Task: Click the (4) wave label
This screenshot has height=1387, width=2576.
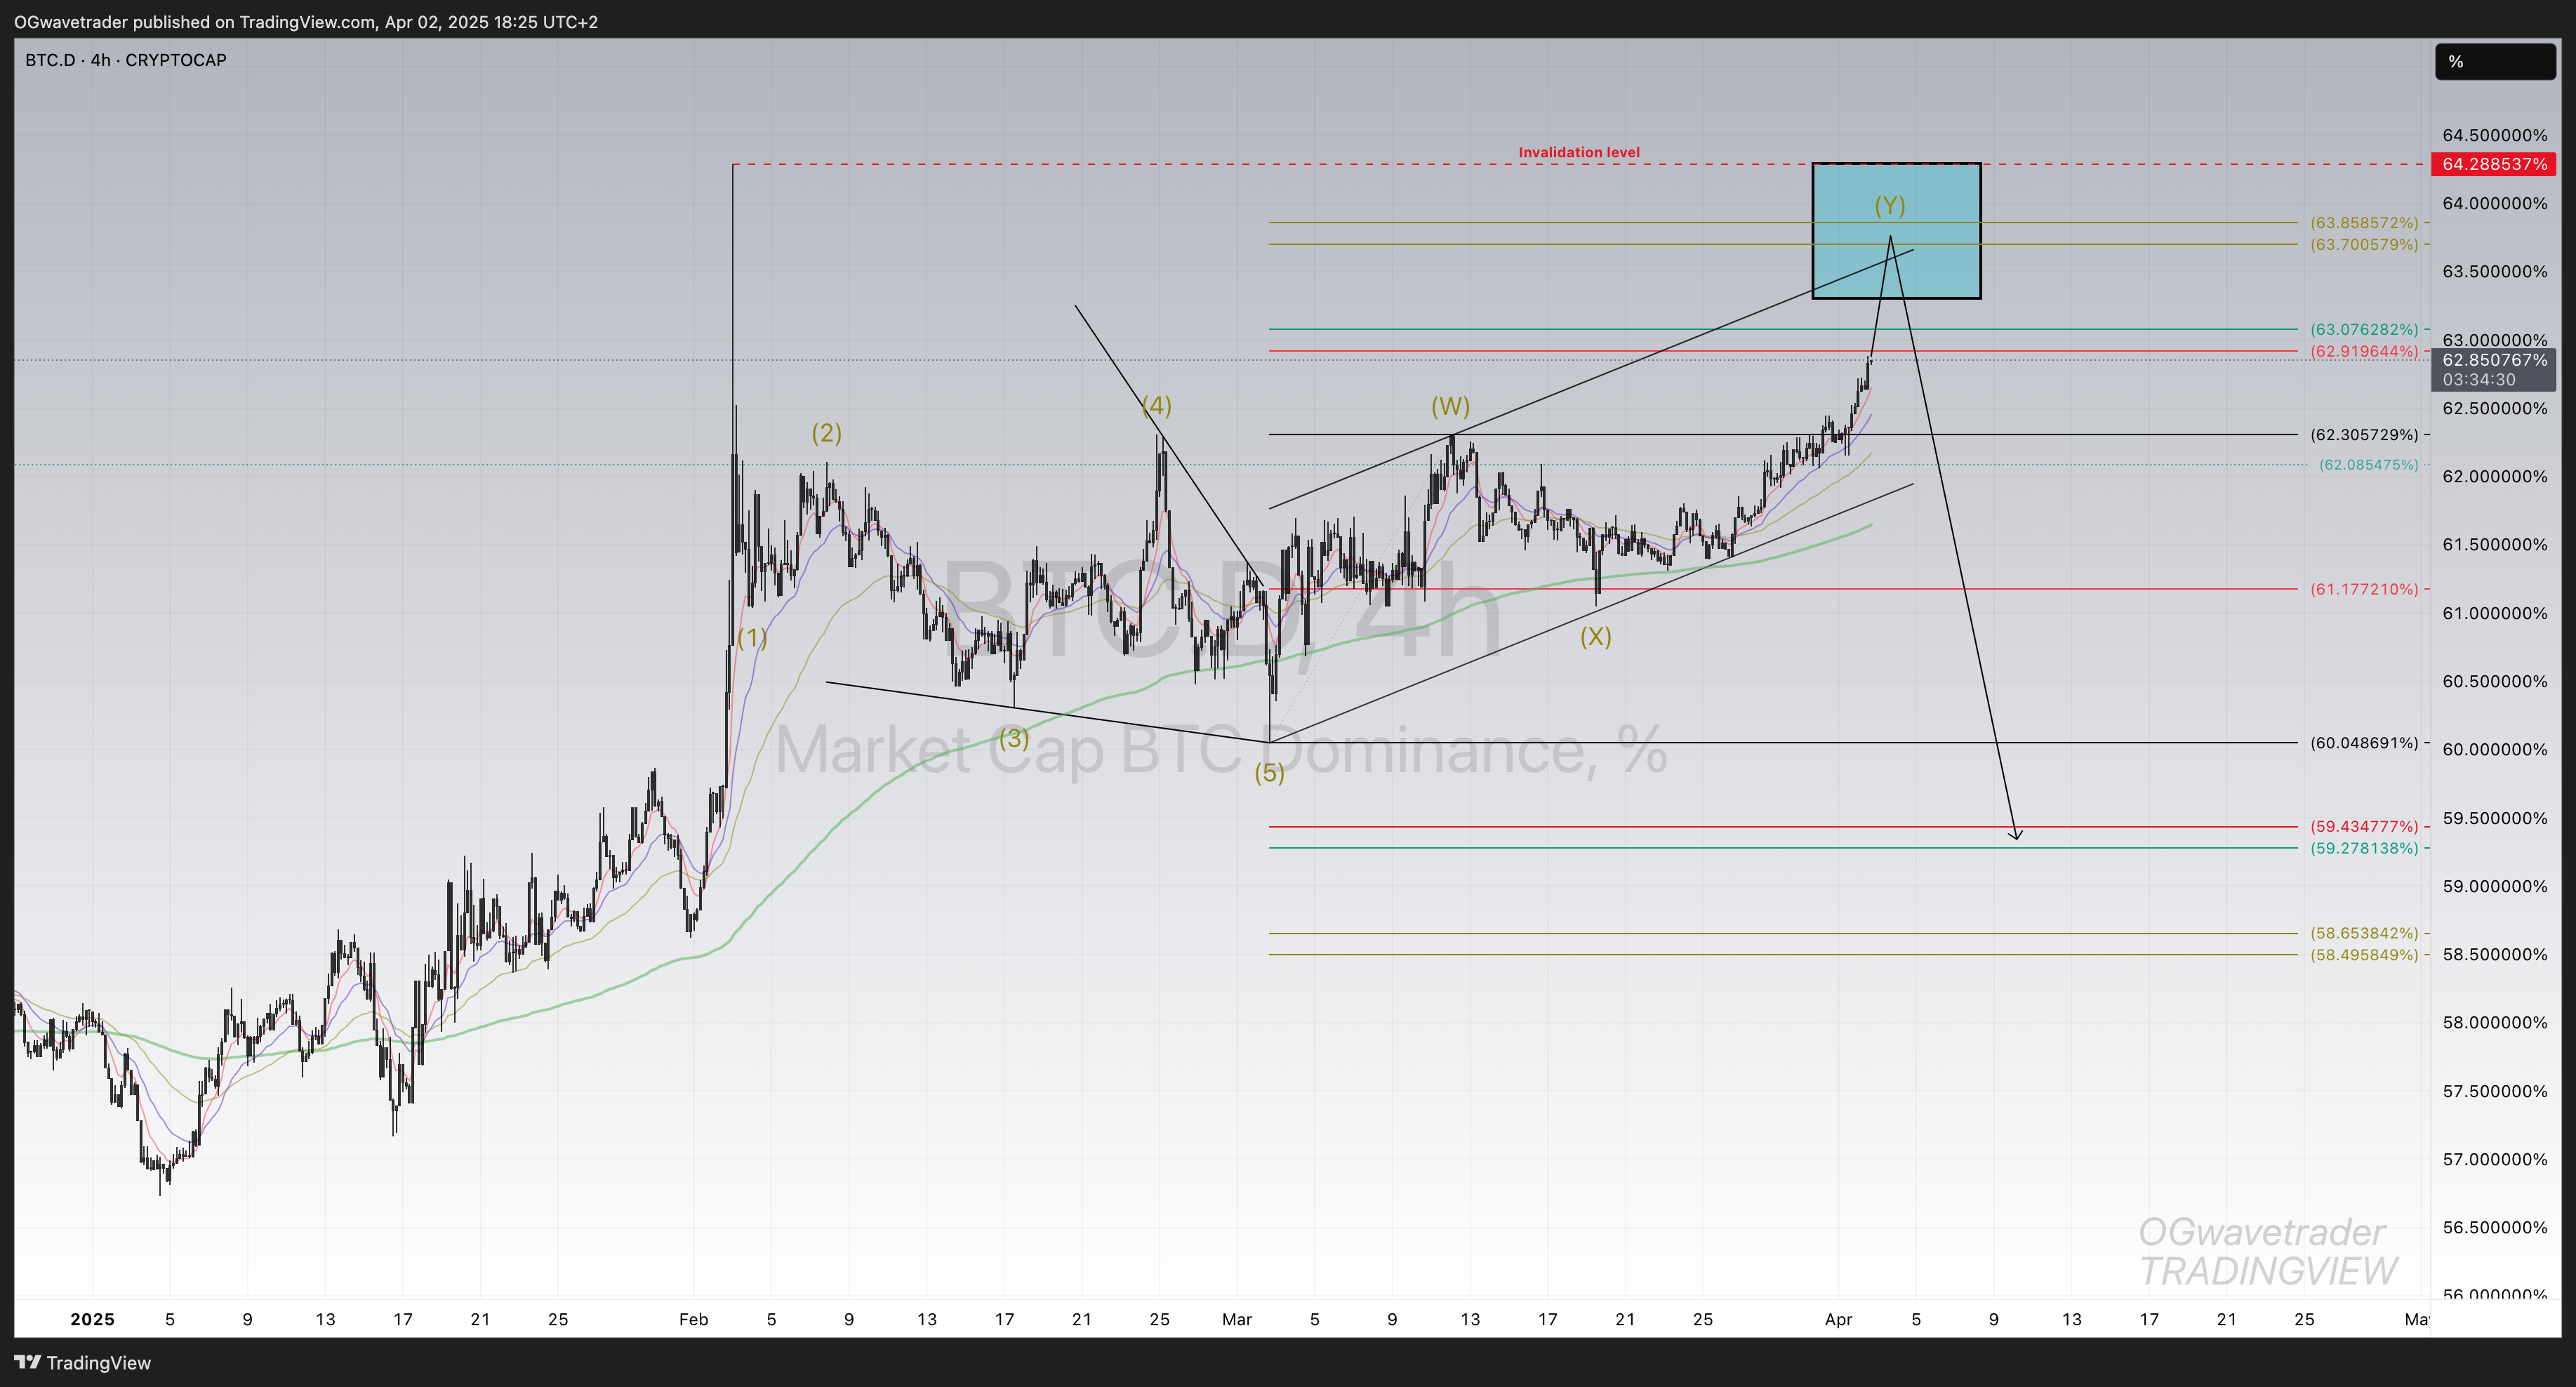Action: [1156, 406]
